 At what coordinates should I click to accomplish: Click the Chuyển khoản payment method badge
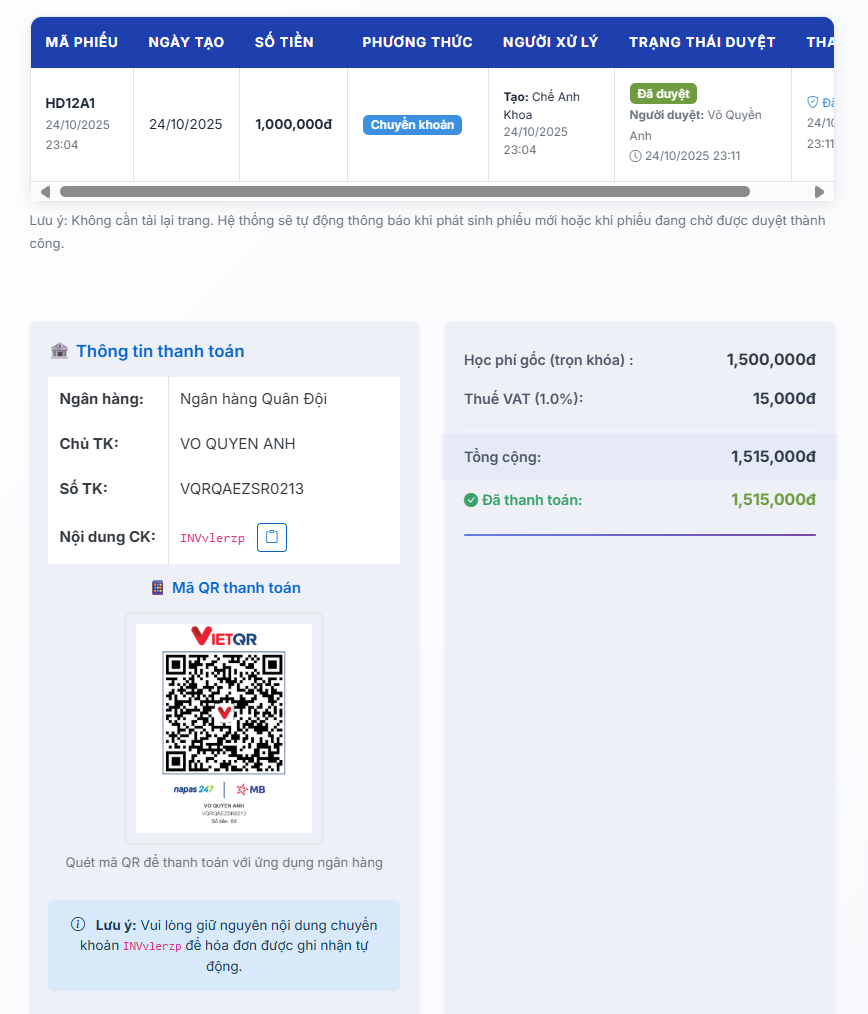pos(412,125)
